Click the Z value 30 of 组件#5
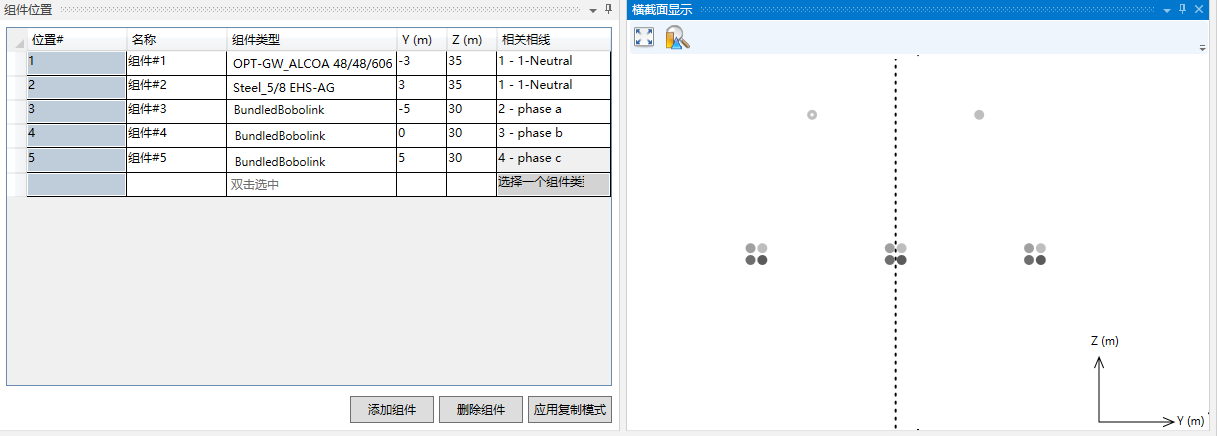 (x=472, y=159)
